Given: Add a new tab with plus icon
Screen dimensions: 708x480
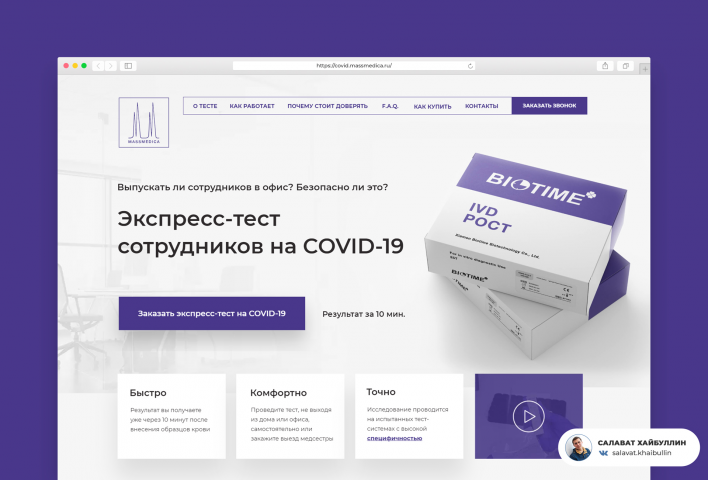Looking at the screenshot, I should tap(645, 69).
